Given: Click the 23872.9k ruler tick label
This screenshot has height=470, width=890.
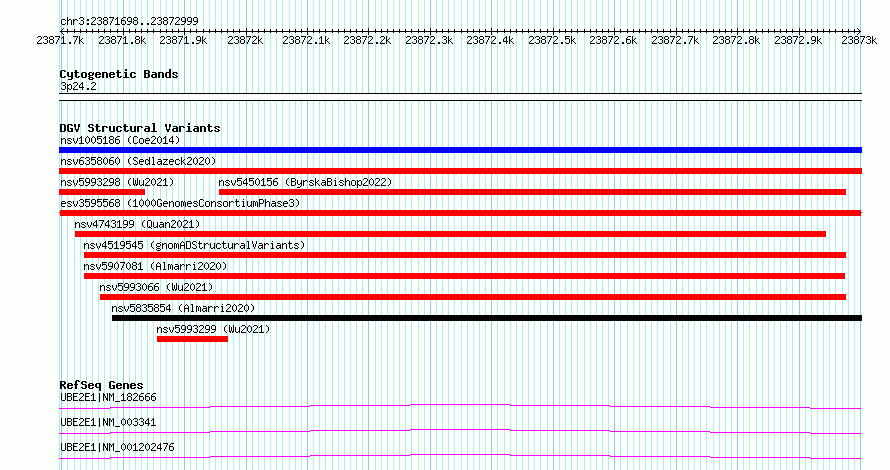Looking at the screenshot, I should [x=799, y=40].
